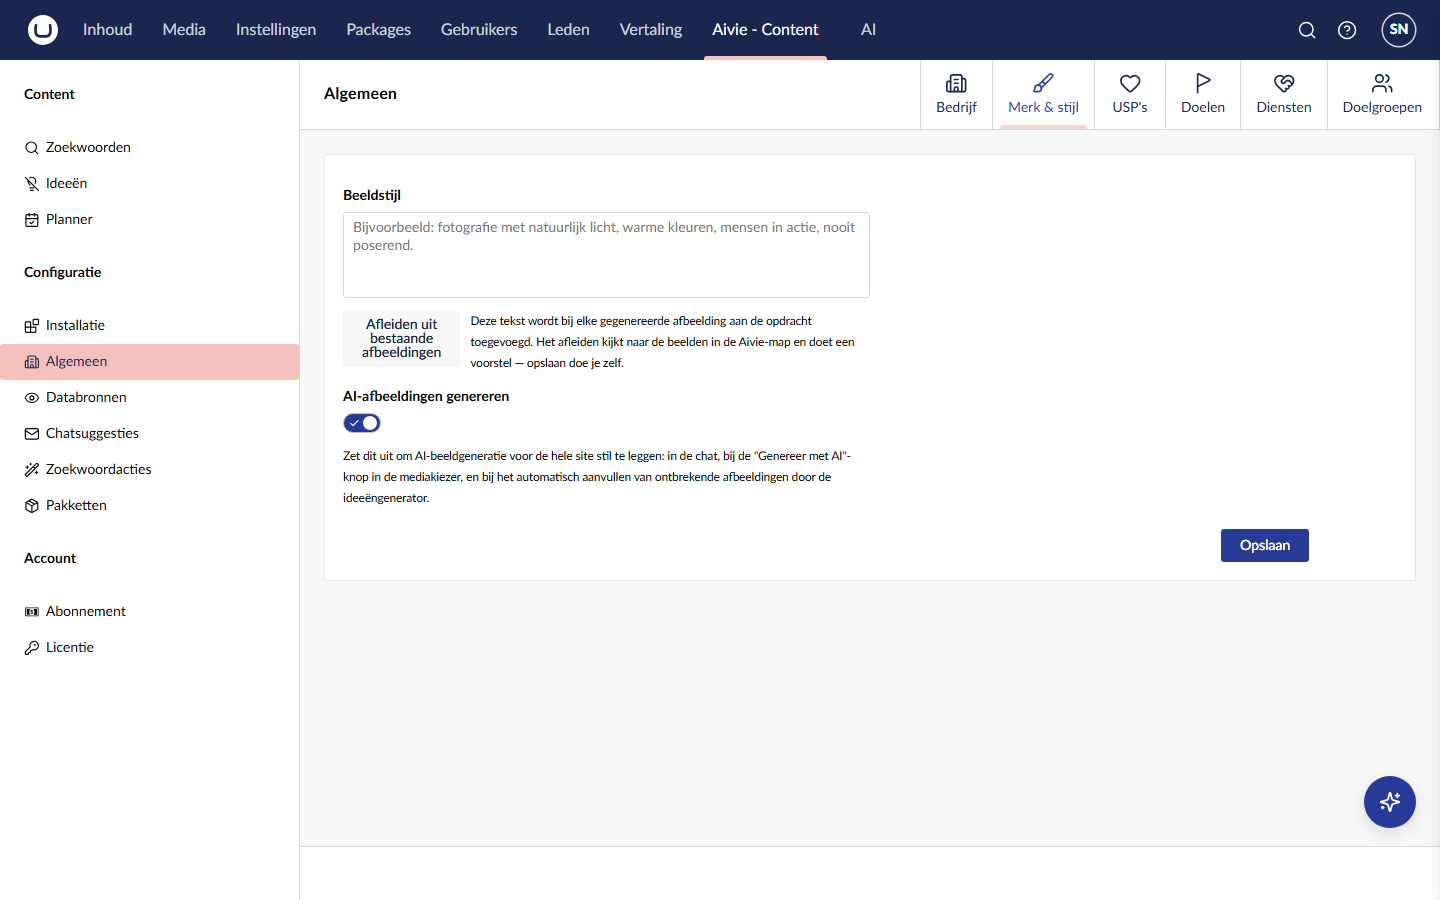This screenshot has height=900, width=1440.
Task: Open the AI section in top navigation
Action: [868, 30]
